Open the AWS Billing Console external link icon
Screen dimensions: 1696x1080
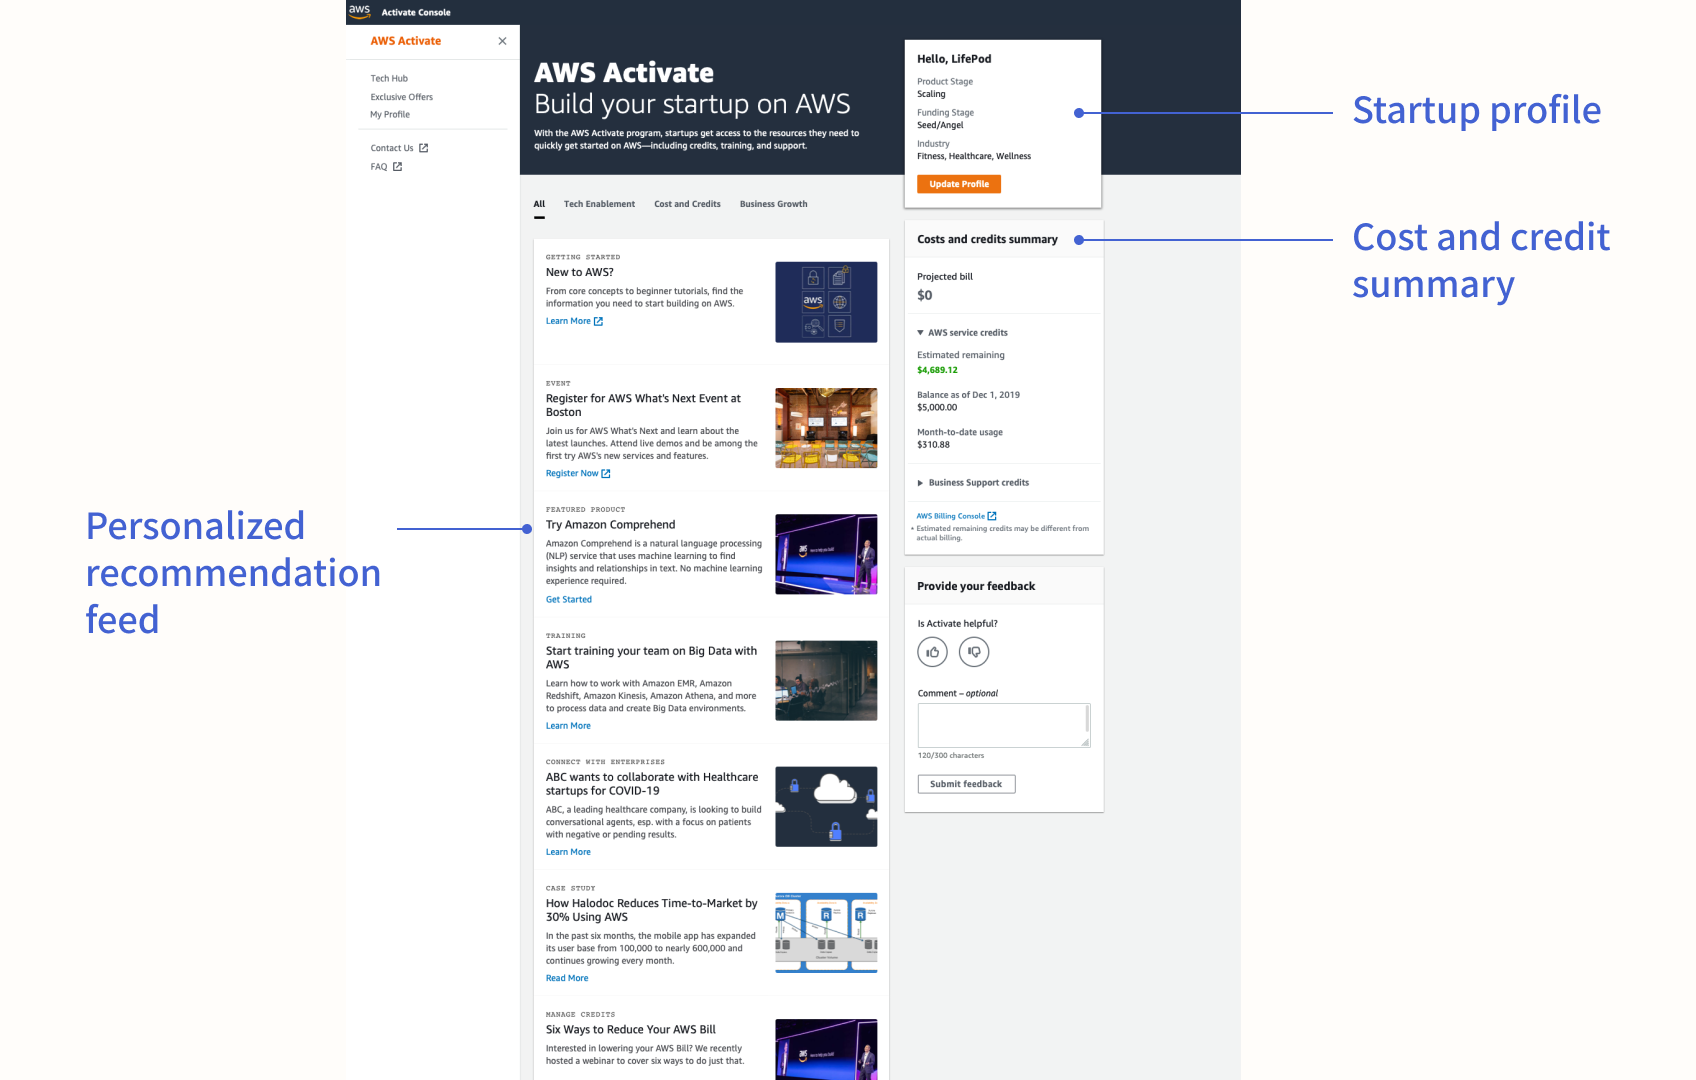pos(989,515)
